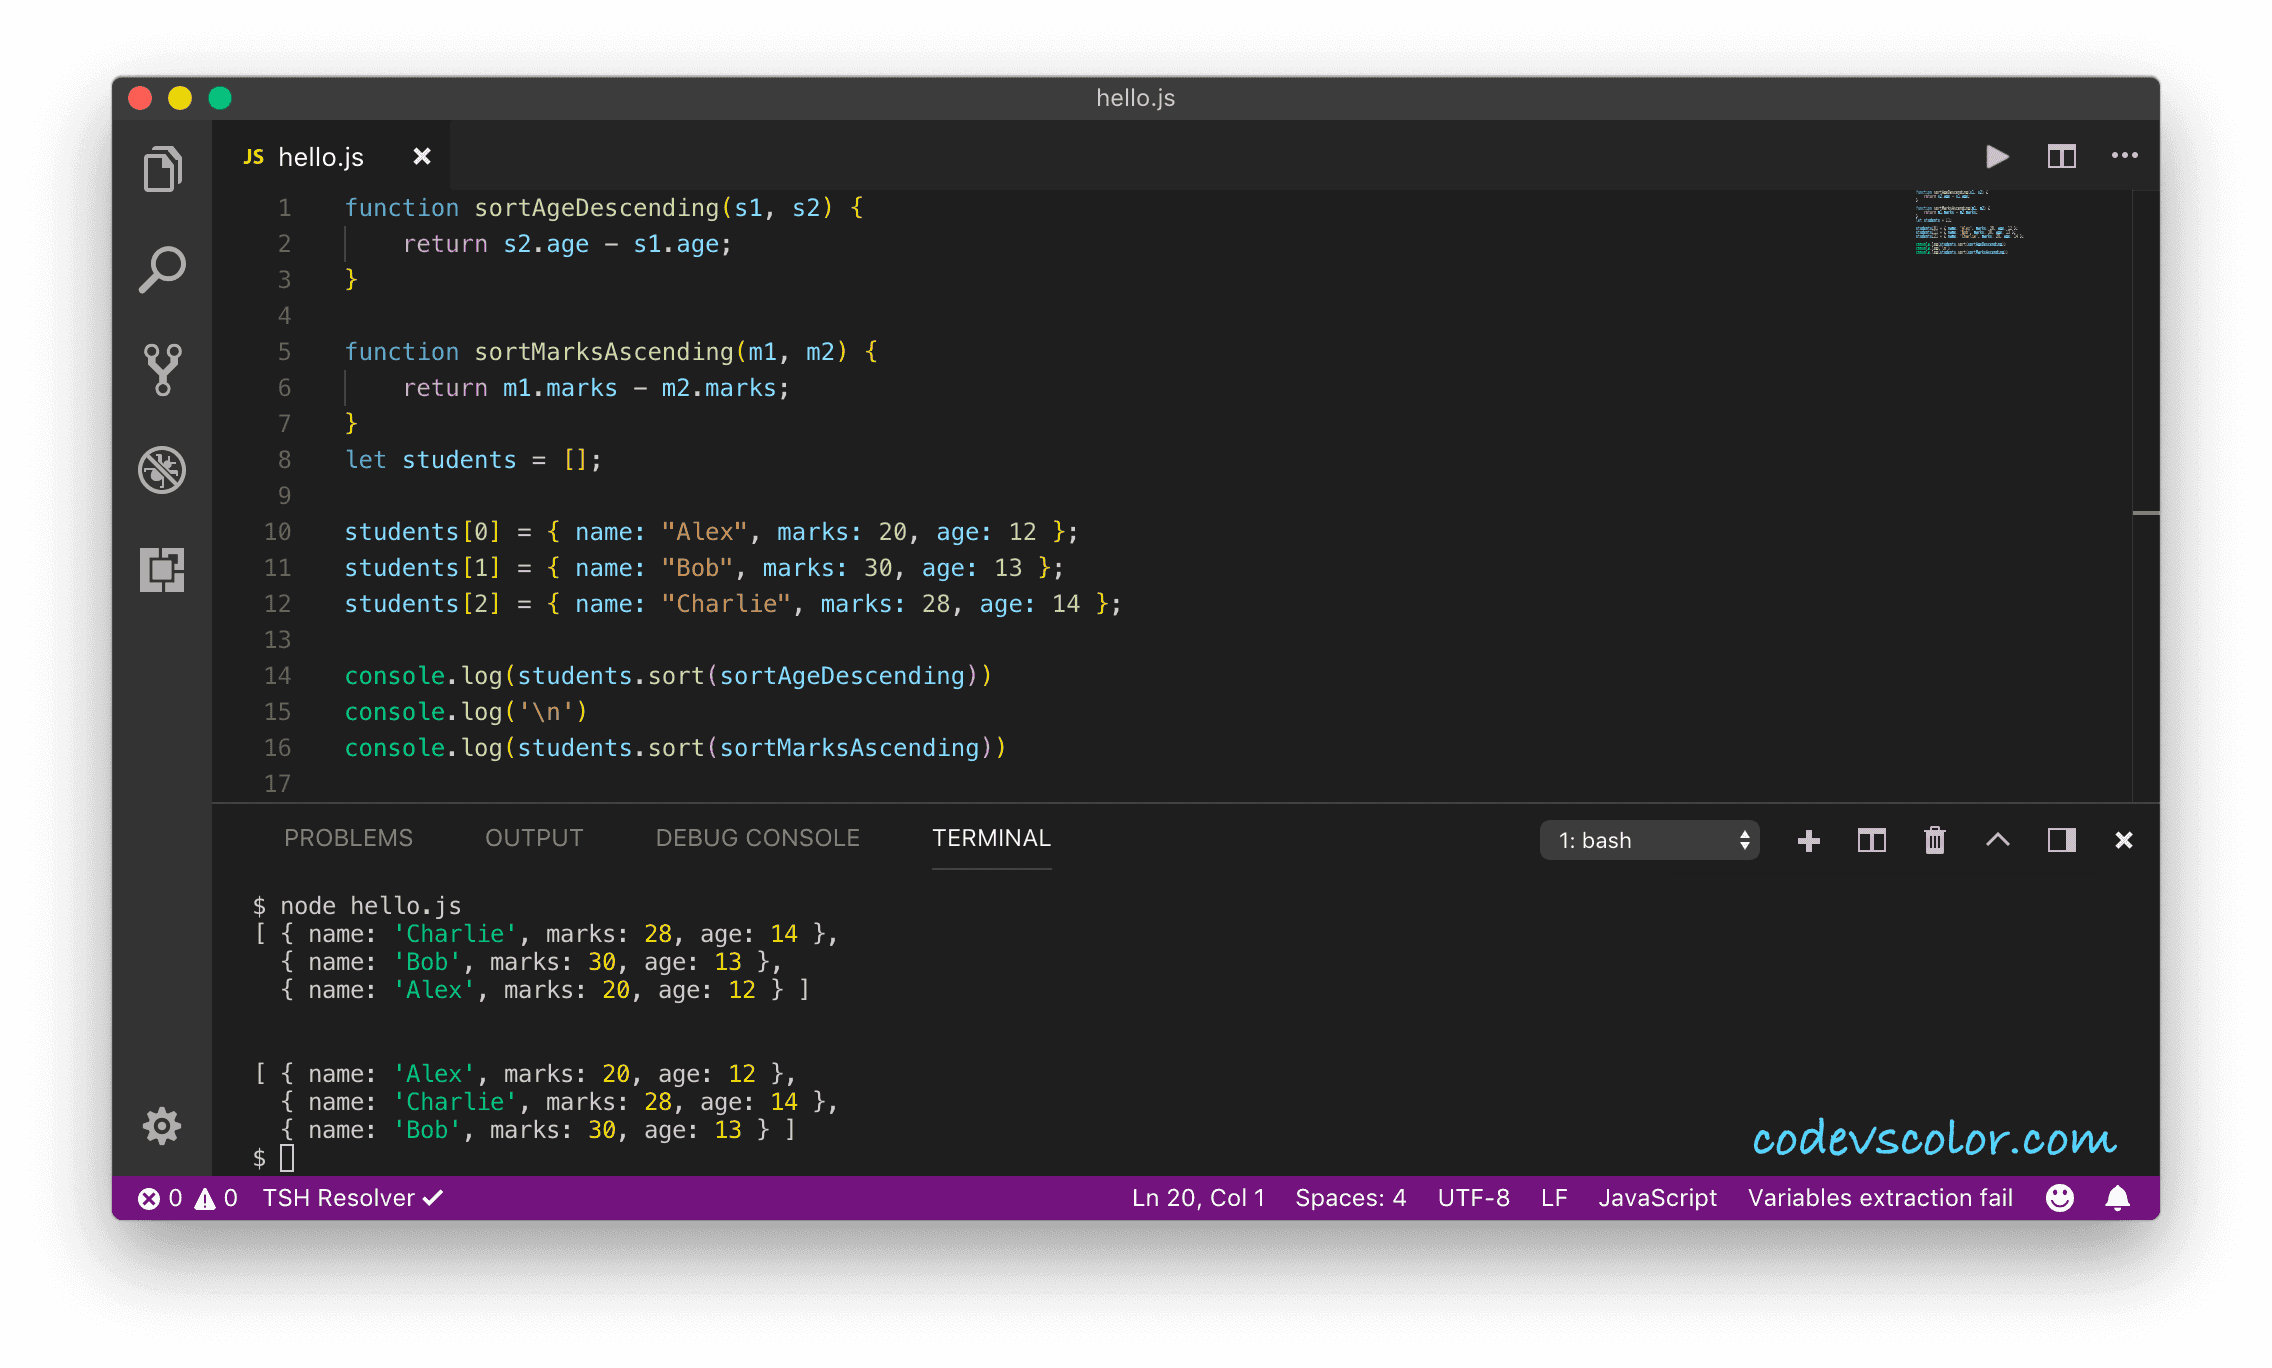The width and height of the screenshot is (2272, 1368).
Task: Click UTF-8 encoding in status bar
Action: pyautogui.click(x=1473, y=1197)
